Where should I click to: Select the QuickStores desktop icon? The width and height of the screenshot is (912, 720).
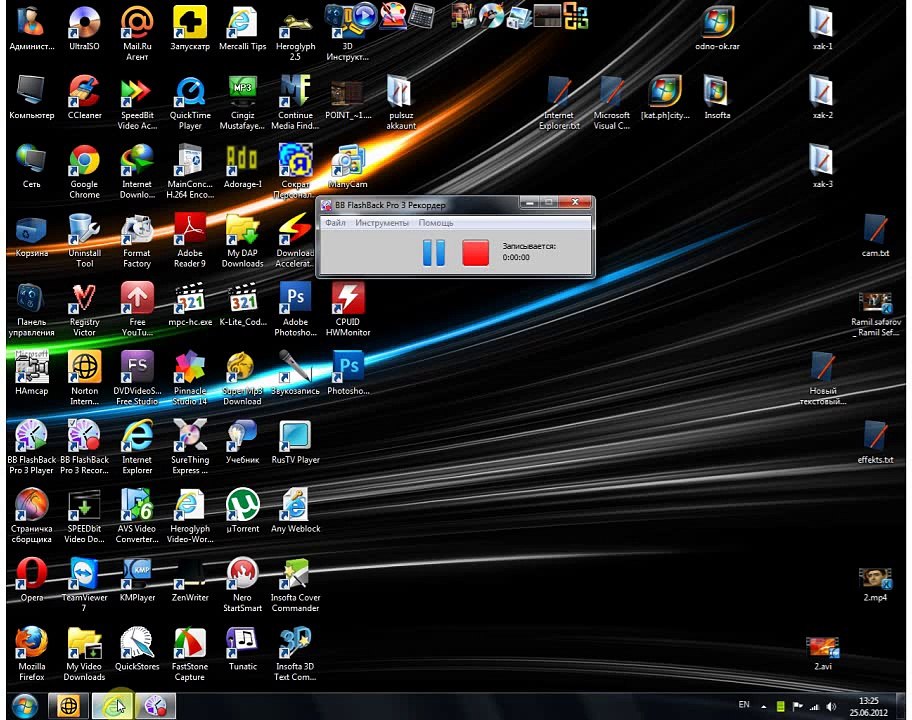tap(137, 649)
